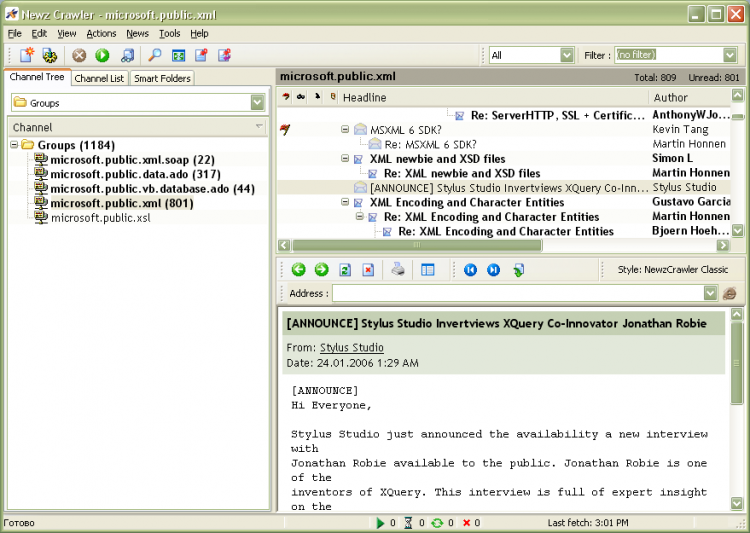Open the Search magnifier tool
Screen dimensions: 750x533
pos(155,55)
